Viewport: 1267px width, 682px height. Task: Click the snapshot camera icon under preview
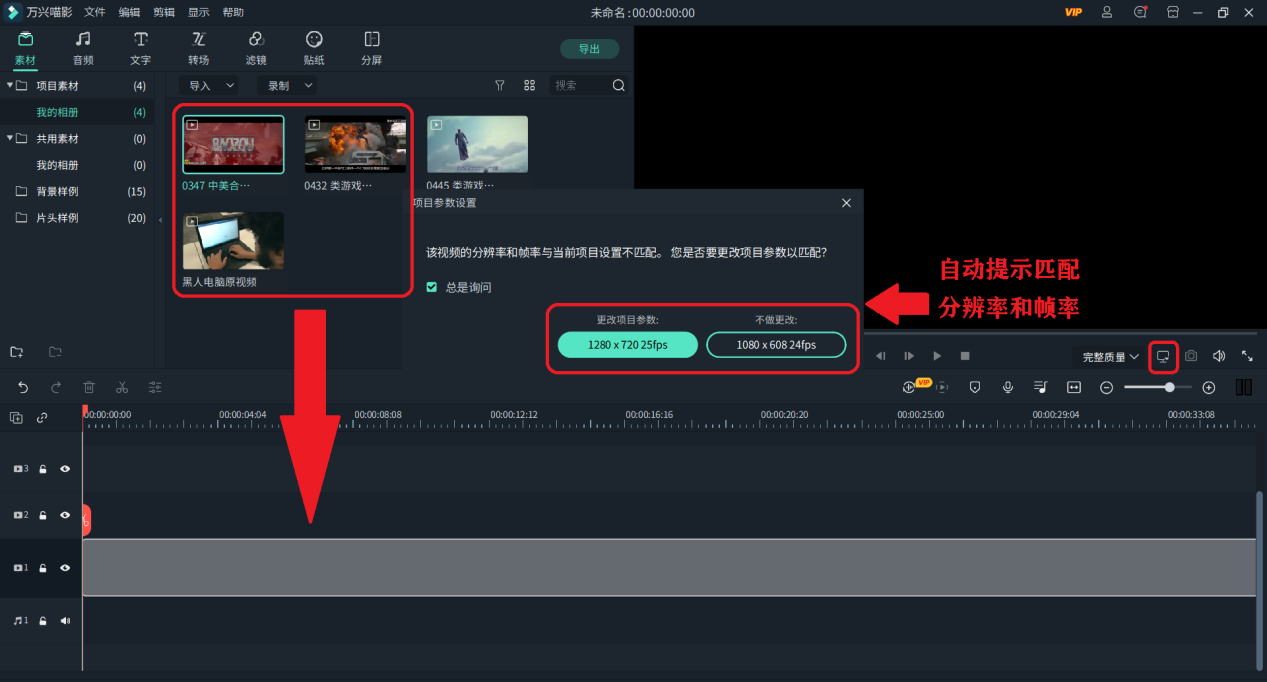[1190, 356]
